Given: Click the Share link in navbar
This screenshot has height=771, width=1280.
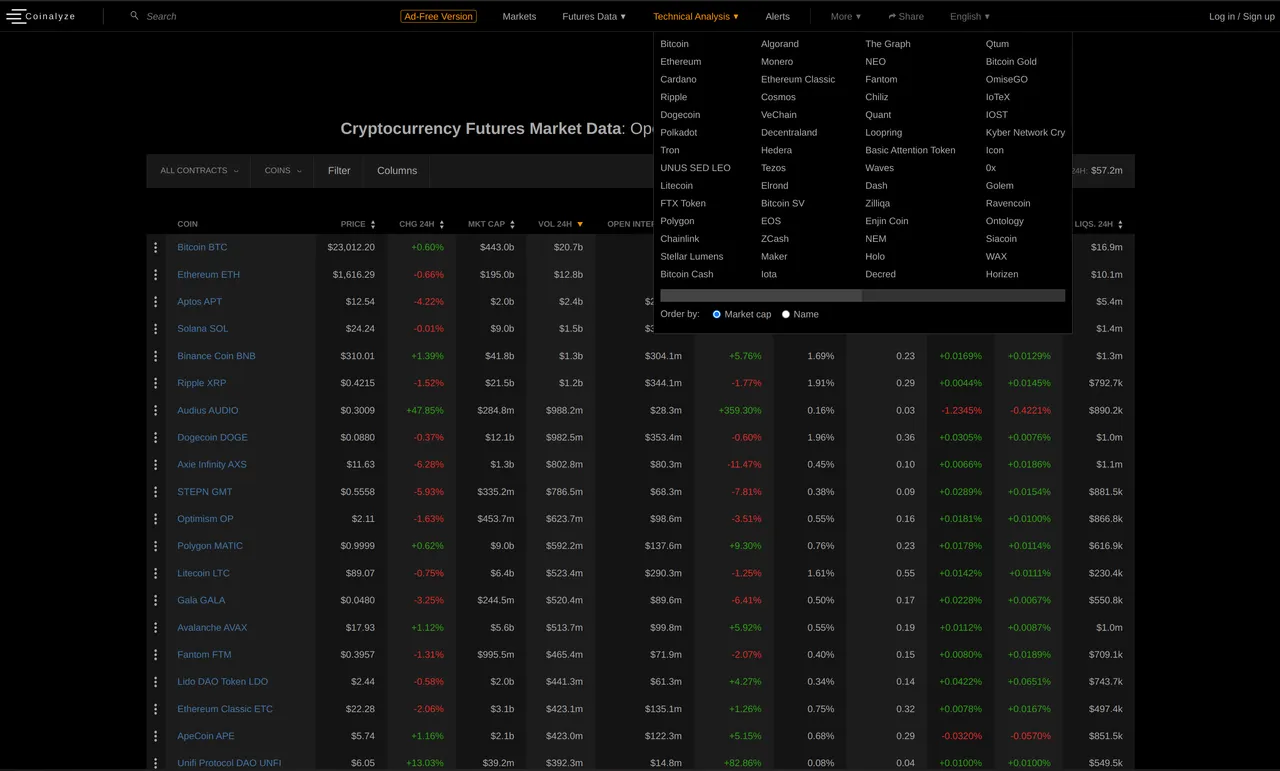Looking at the screenshot, I should [906, 16].
